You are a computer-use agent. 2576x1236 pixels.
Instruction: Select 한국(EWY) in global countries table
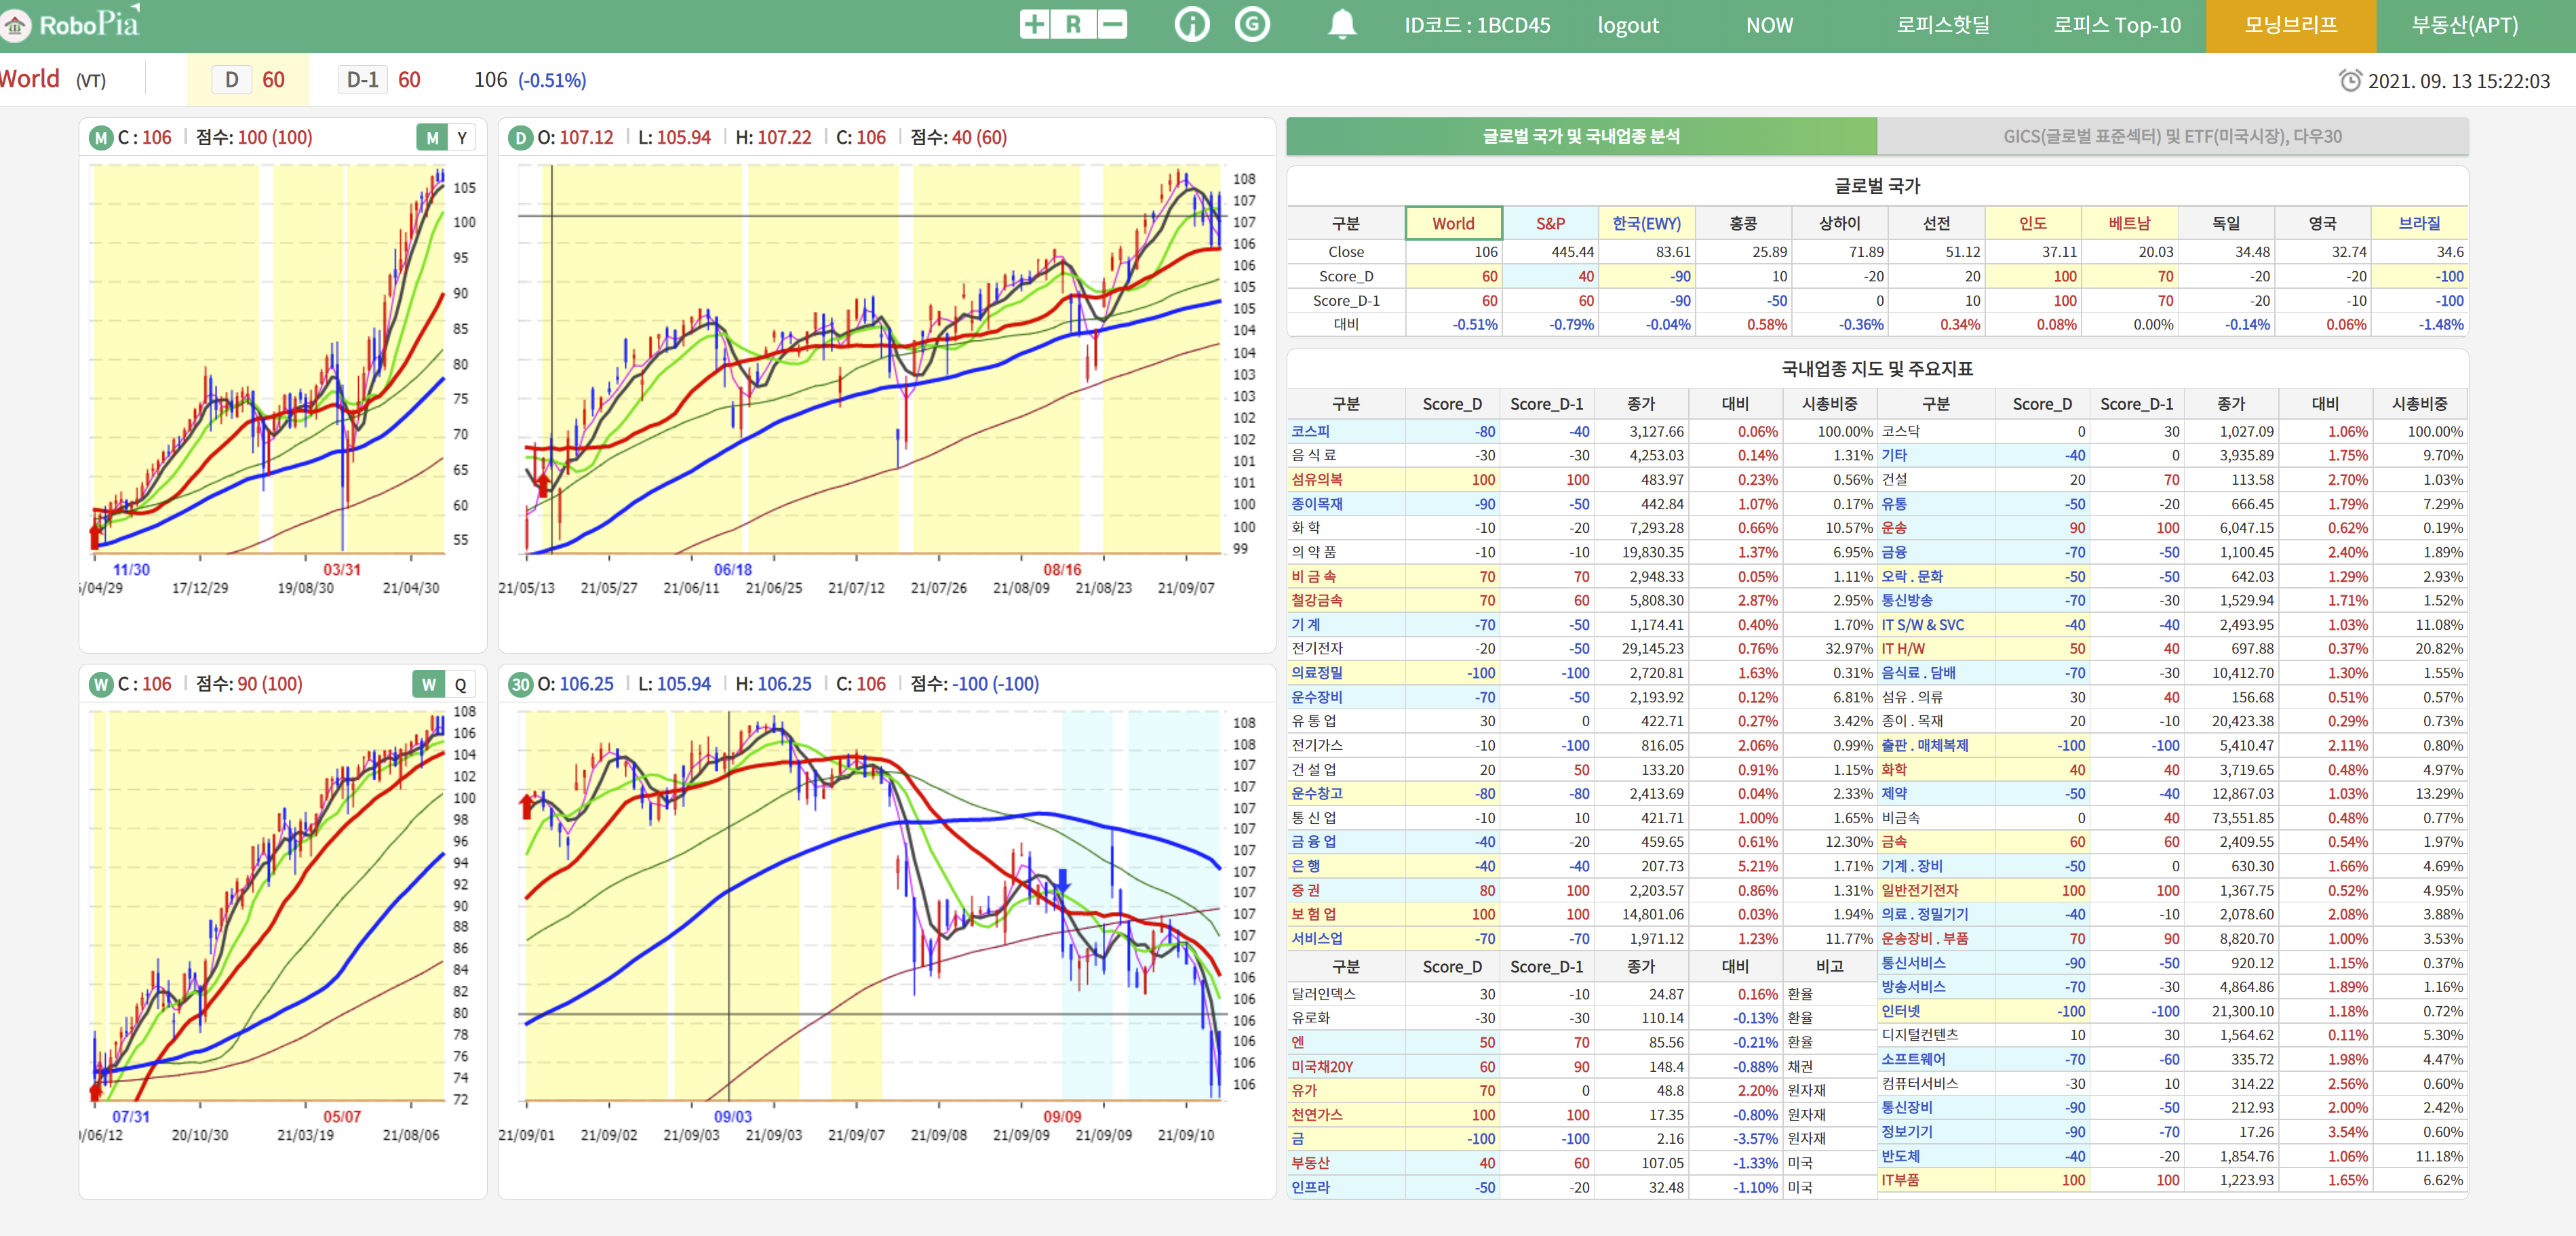pyautogui.click(x=1646, y=224)
